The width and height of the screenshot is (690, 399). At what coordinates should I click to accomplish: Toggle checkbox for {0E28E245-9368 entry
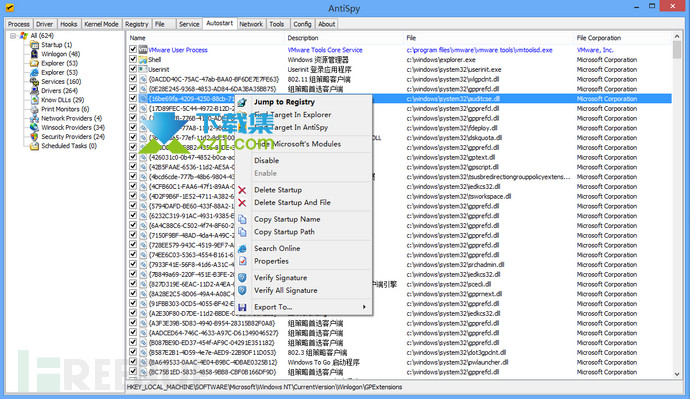(133, 88)
